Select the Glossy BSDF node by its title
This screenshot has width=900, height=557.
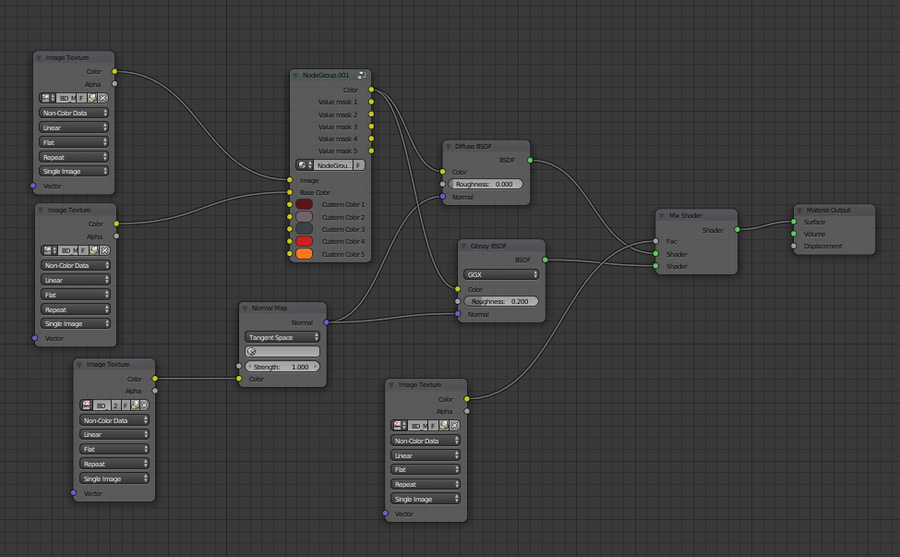point(488,246)
